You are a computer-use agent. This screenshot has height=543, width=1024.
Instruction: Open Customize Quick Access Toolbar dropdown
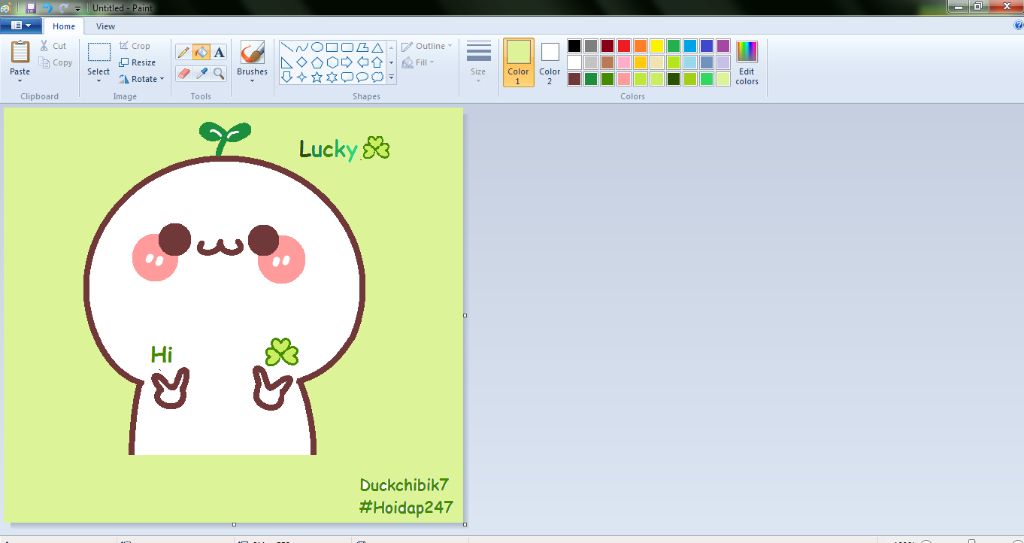[78, 8]
